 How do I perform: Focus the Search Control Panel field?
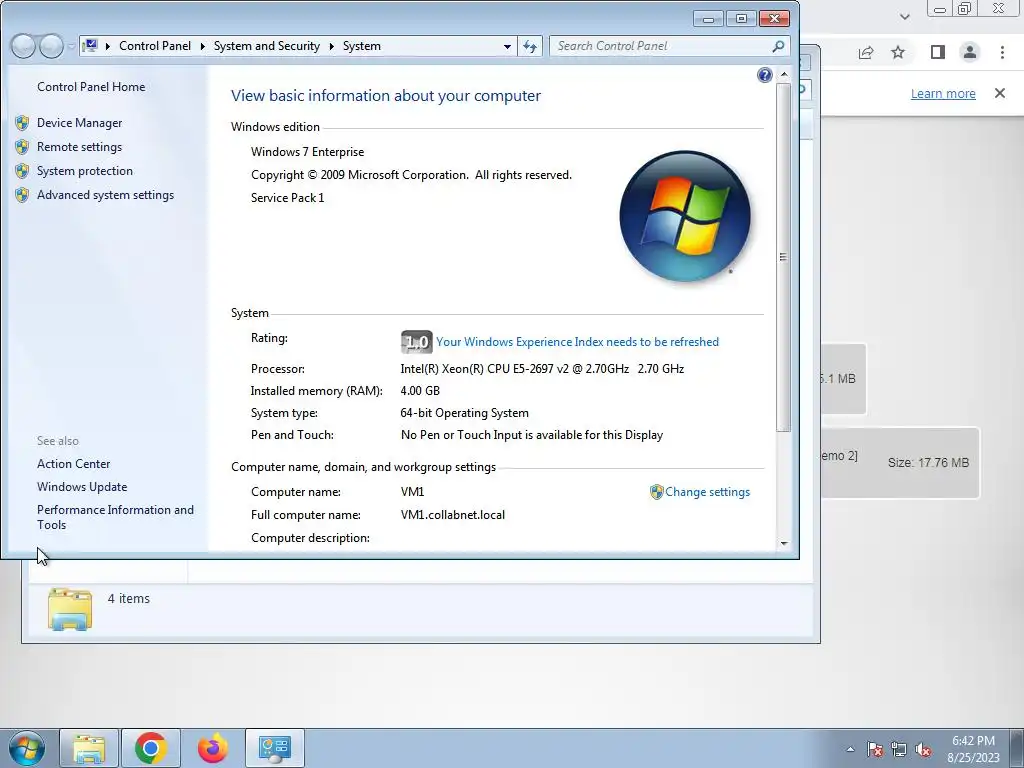coord(662,46)
